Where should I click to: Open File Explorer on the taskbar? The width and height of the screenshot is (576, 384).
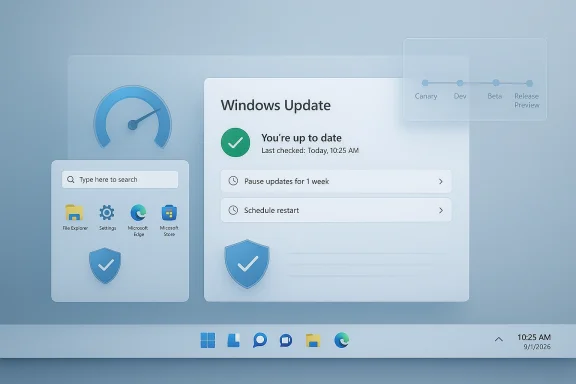pyautogui.click(x=313, y=340)
